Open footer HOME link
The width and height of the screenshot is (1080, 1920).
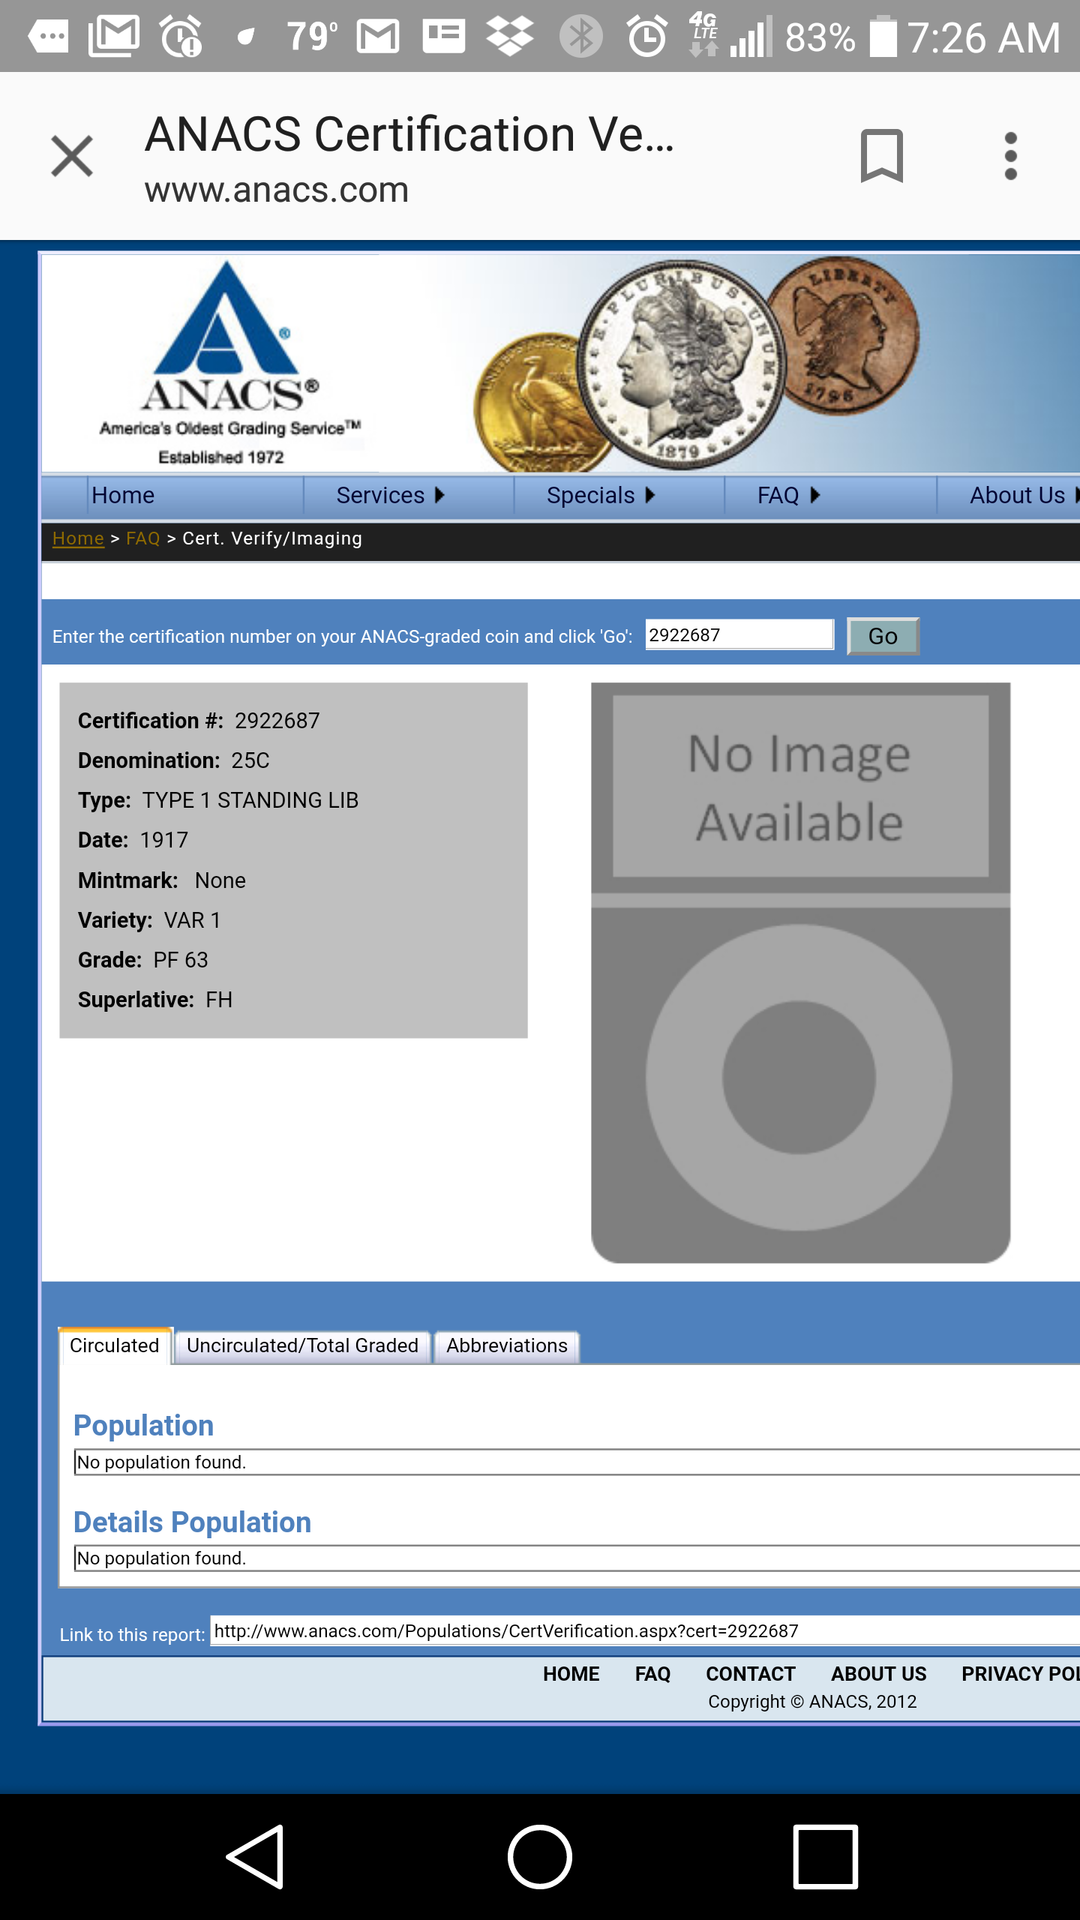click(x=571, y=1674)
